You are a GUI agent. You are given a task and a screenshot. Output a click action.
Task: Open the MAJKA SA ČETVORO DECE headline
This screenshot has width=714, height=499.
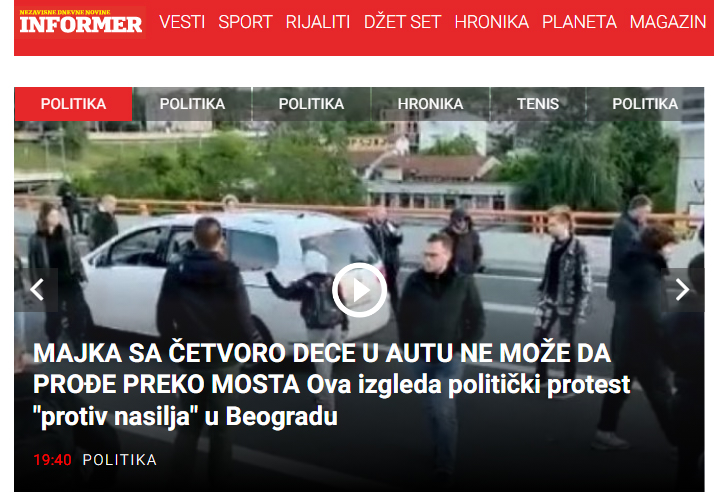[x=332, y=385]
